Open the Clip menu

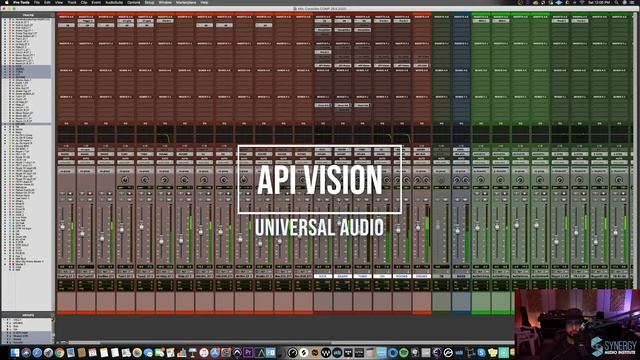coord(84,2)
